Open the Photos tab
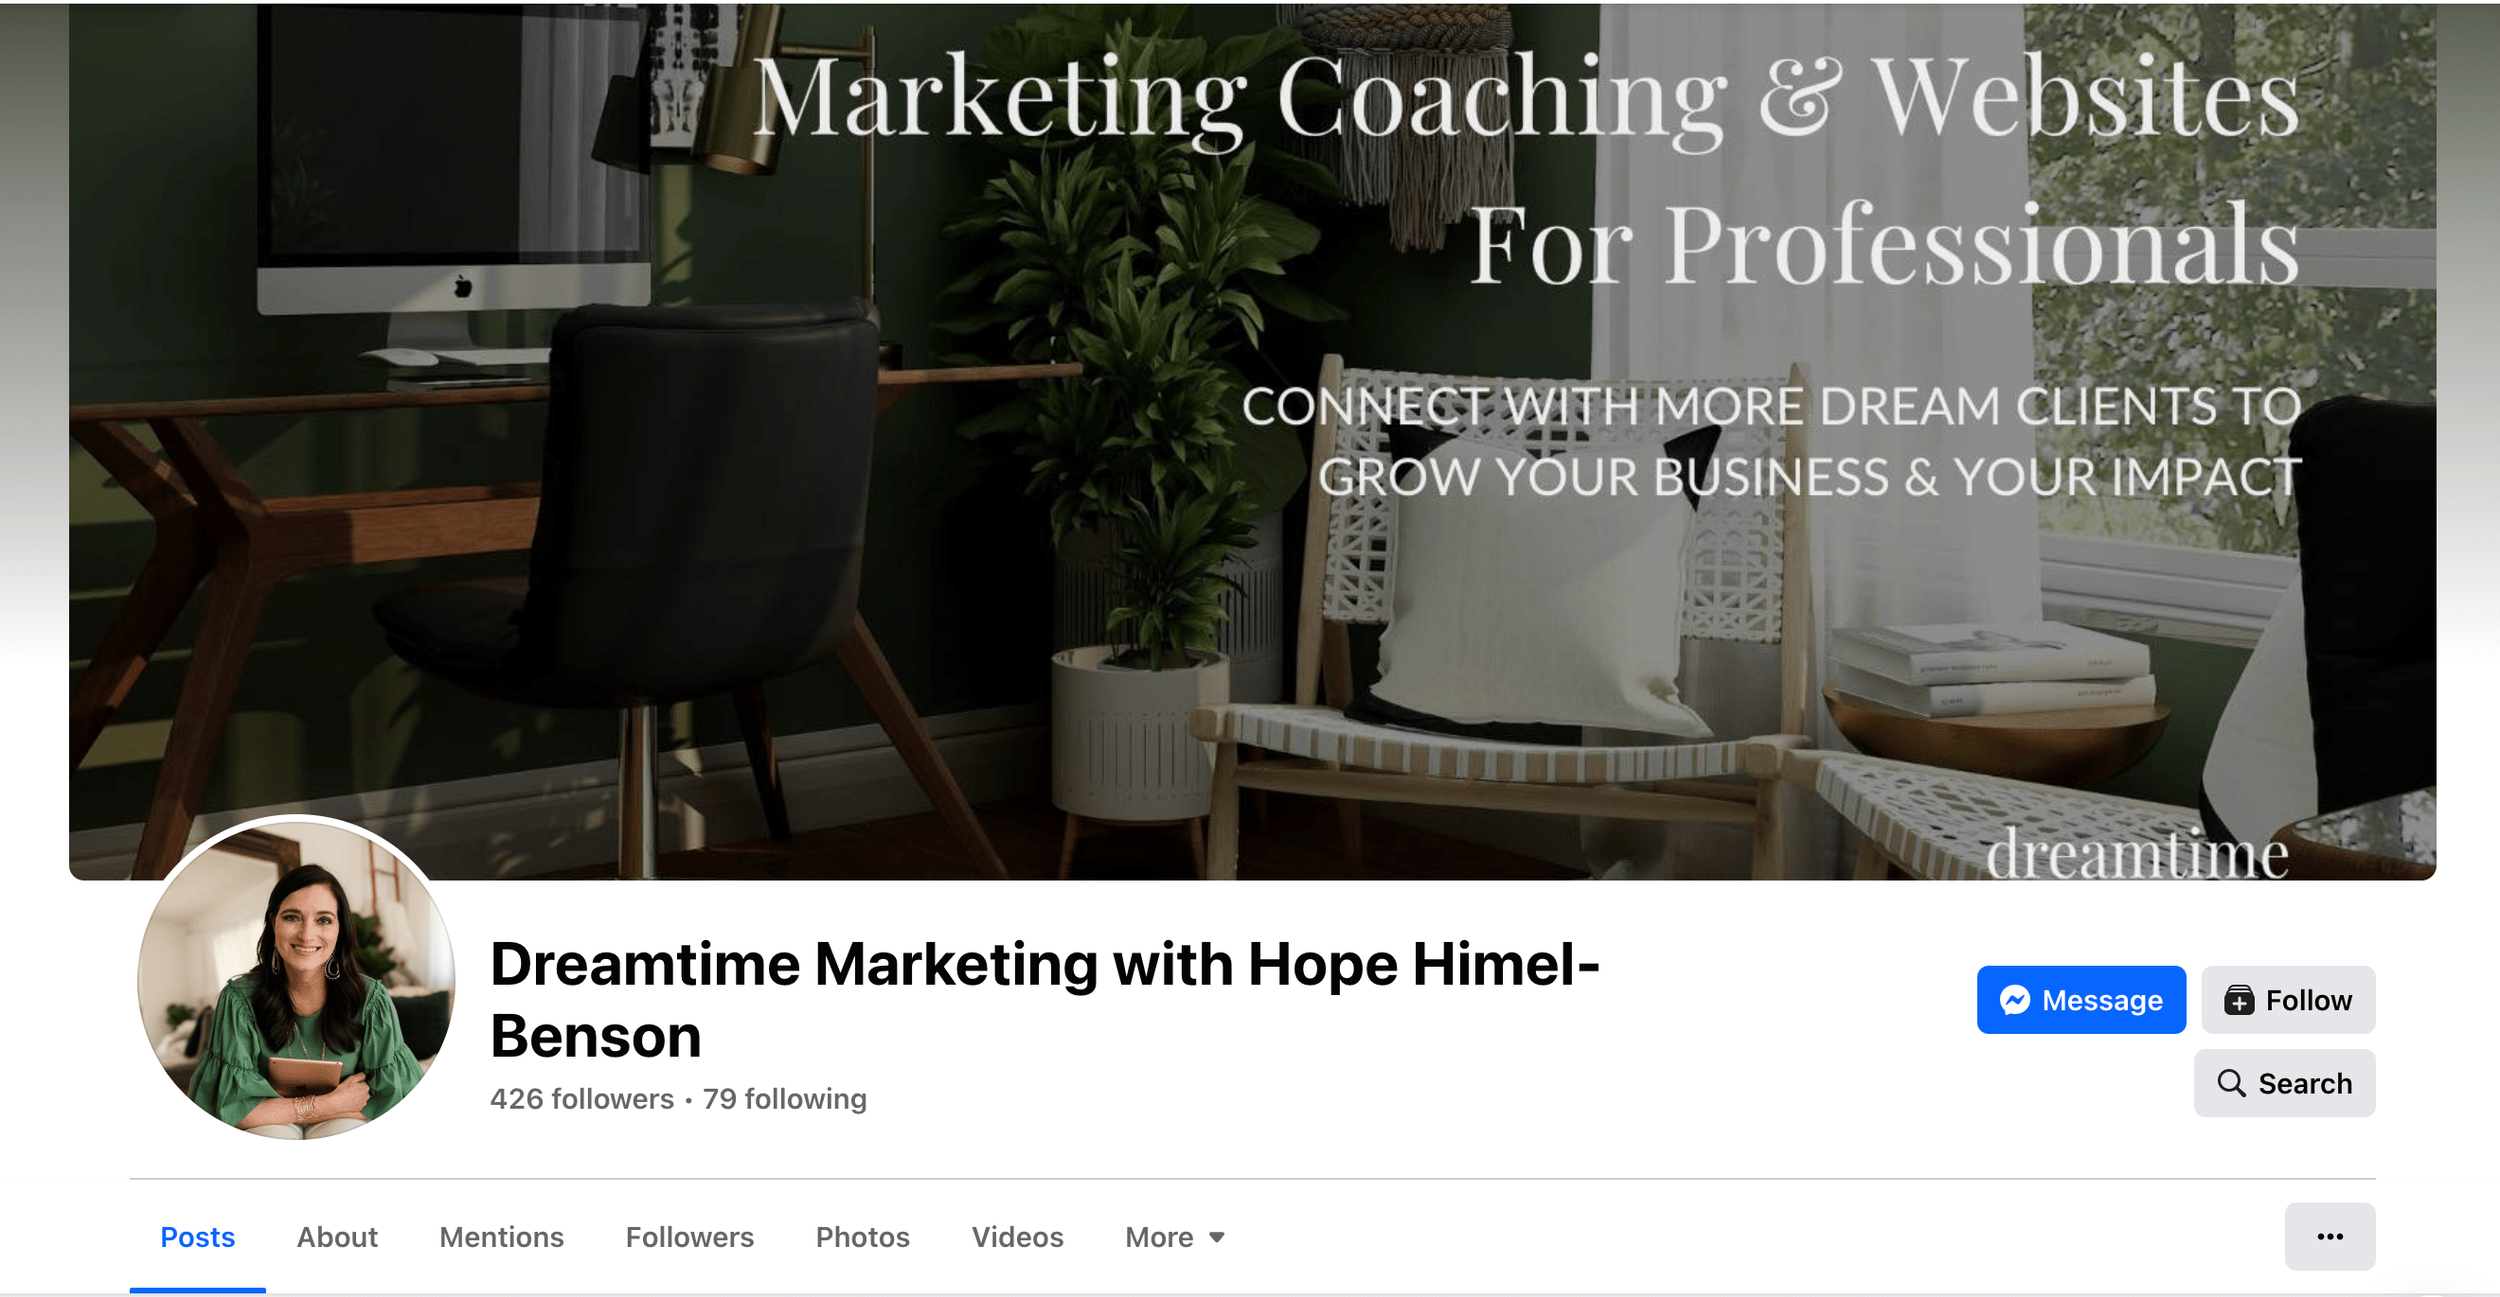2500x1297 pixels. click(x=862, y=1237)
